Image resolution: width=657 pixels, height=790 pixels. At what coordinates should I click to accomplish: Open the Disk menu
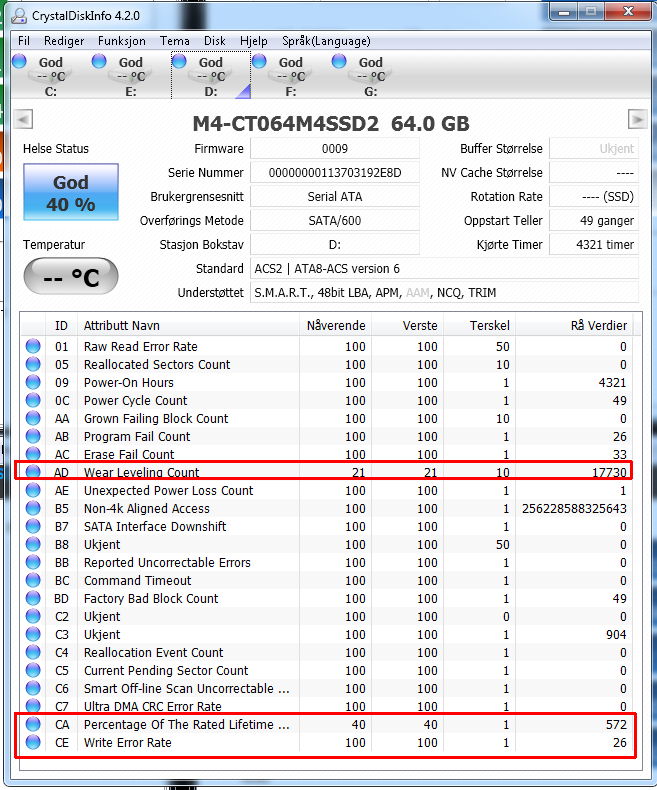(215, 41)
